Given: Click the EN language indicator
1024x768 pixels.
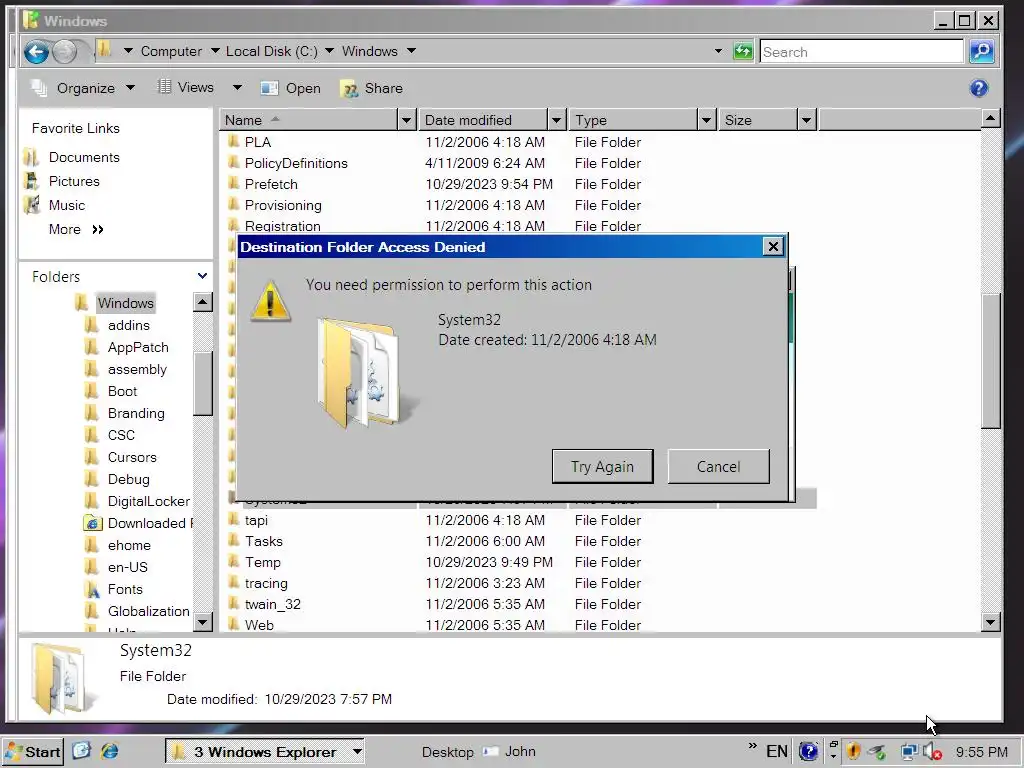Looking at the screenshot, I should (x=776, y=752).
